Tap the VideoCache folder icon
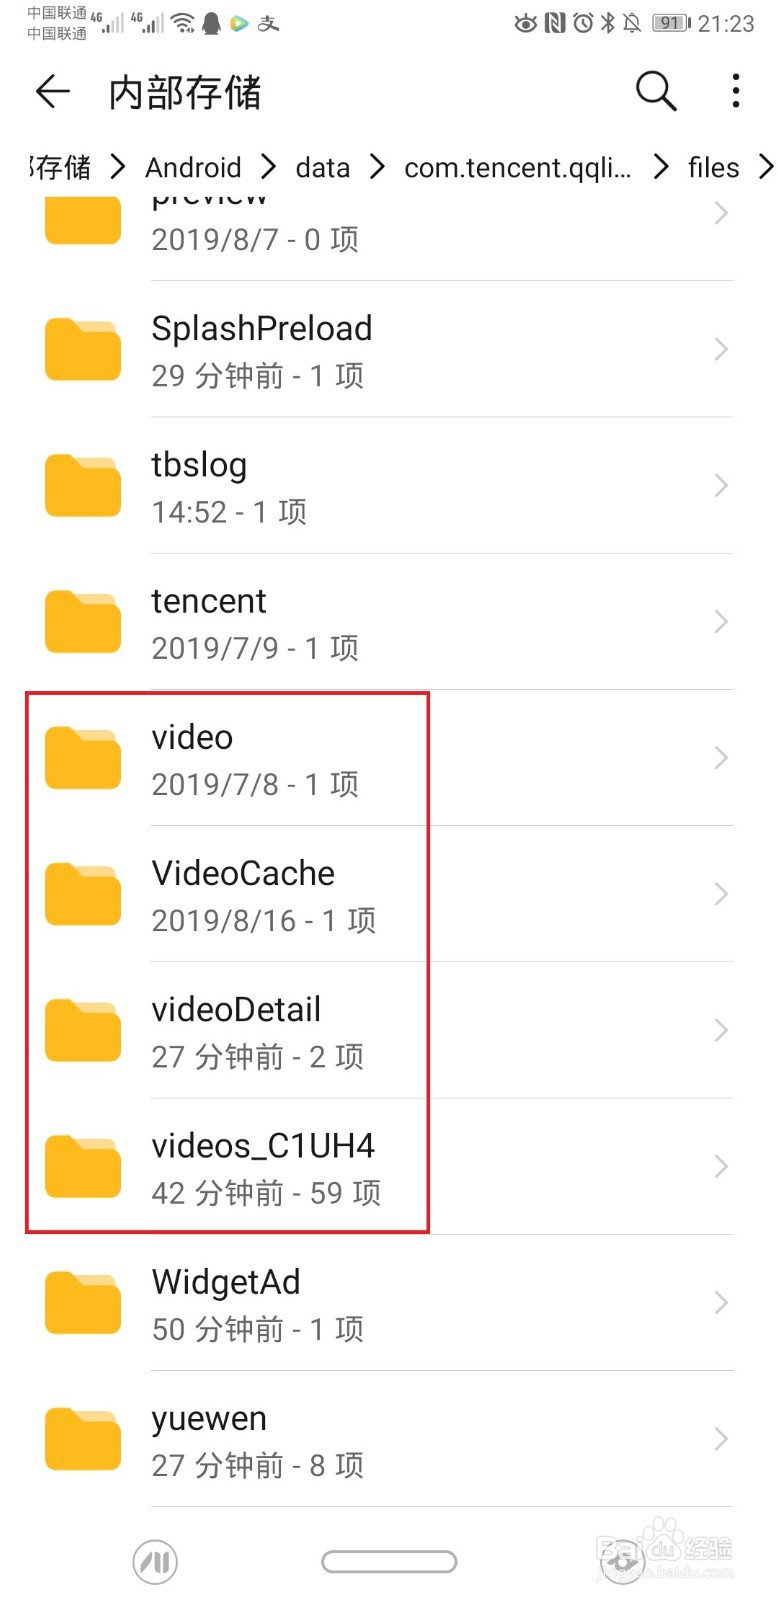 pos(83,894)
